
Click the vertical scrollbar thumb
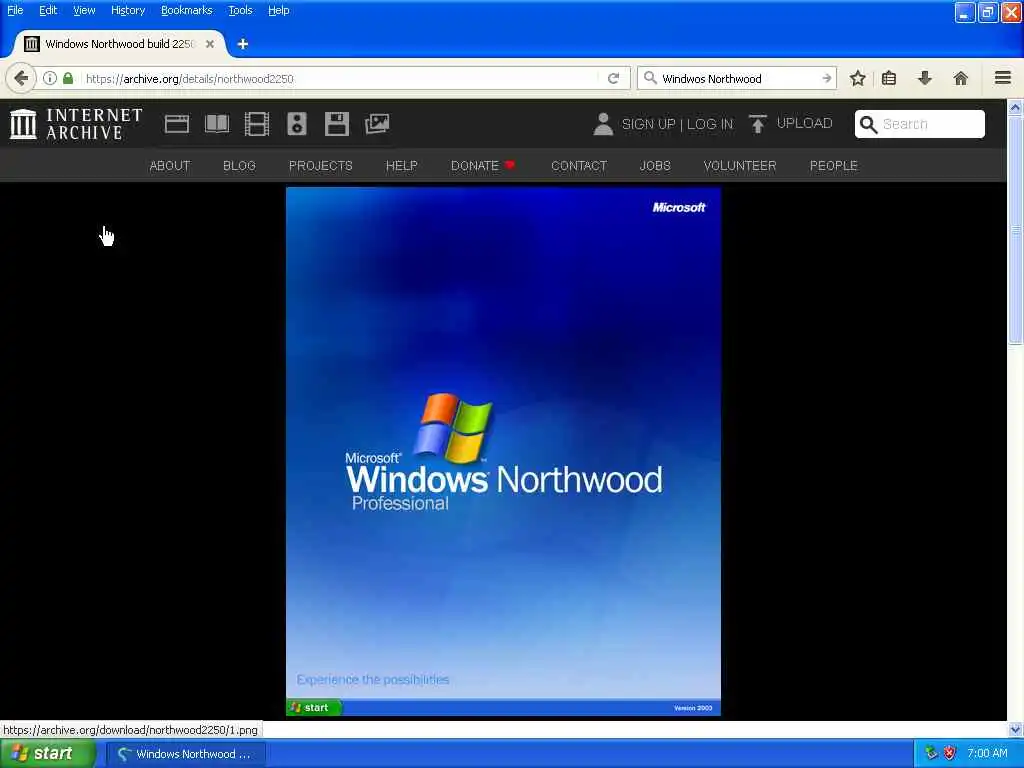[1015, 230]
